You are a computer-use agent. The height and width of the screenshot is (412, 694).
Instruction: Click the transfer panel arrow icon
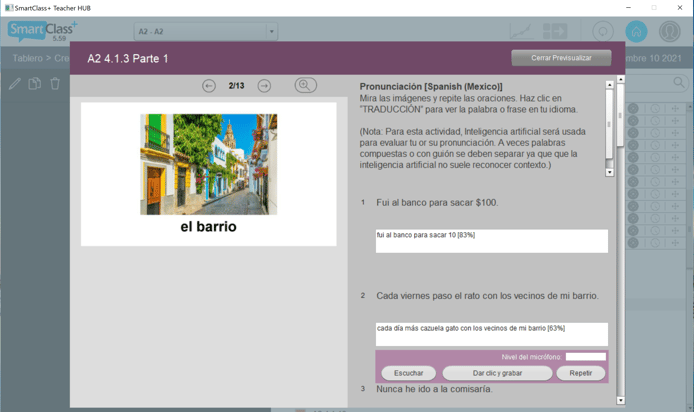555,31
